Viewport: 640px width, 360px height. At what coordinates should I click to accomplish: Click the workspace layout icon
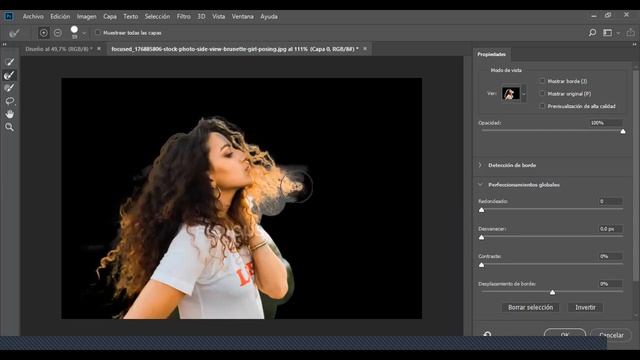[x=607, y=33]
